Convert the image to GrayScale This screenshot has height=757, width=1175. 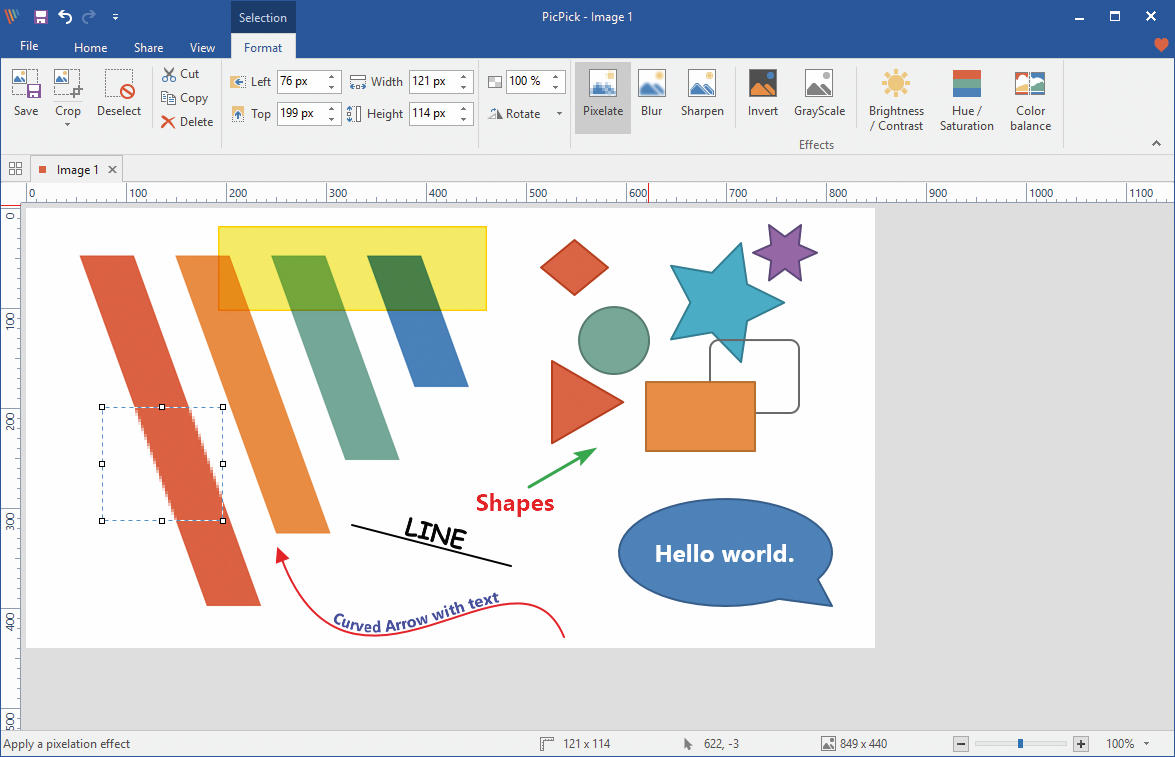click(x=819, y=93)
